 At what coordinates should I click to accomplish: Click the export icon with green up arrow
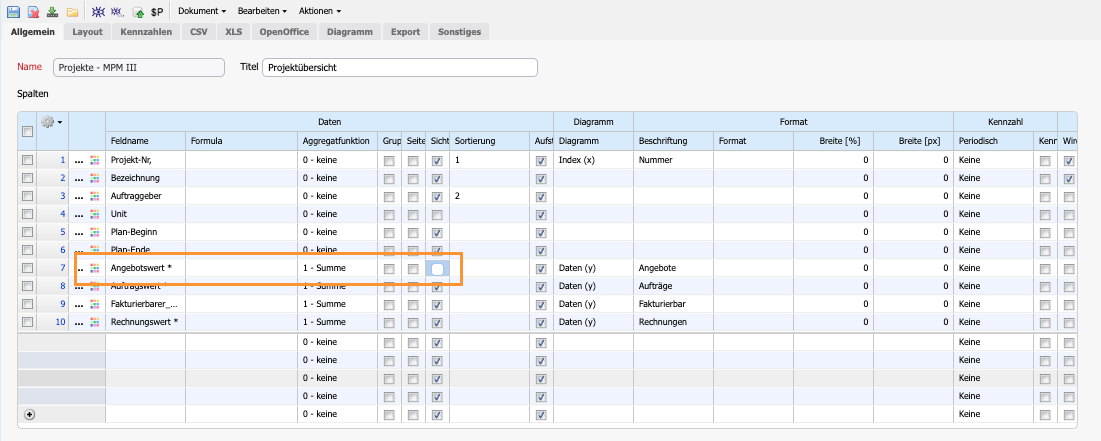tap(138, 12)
